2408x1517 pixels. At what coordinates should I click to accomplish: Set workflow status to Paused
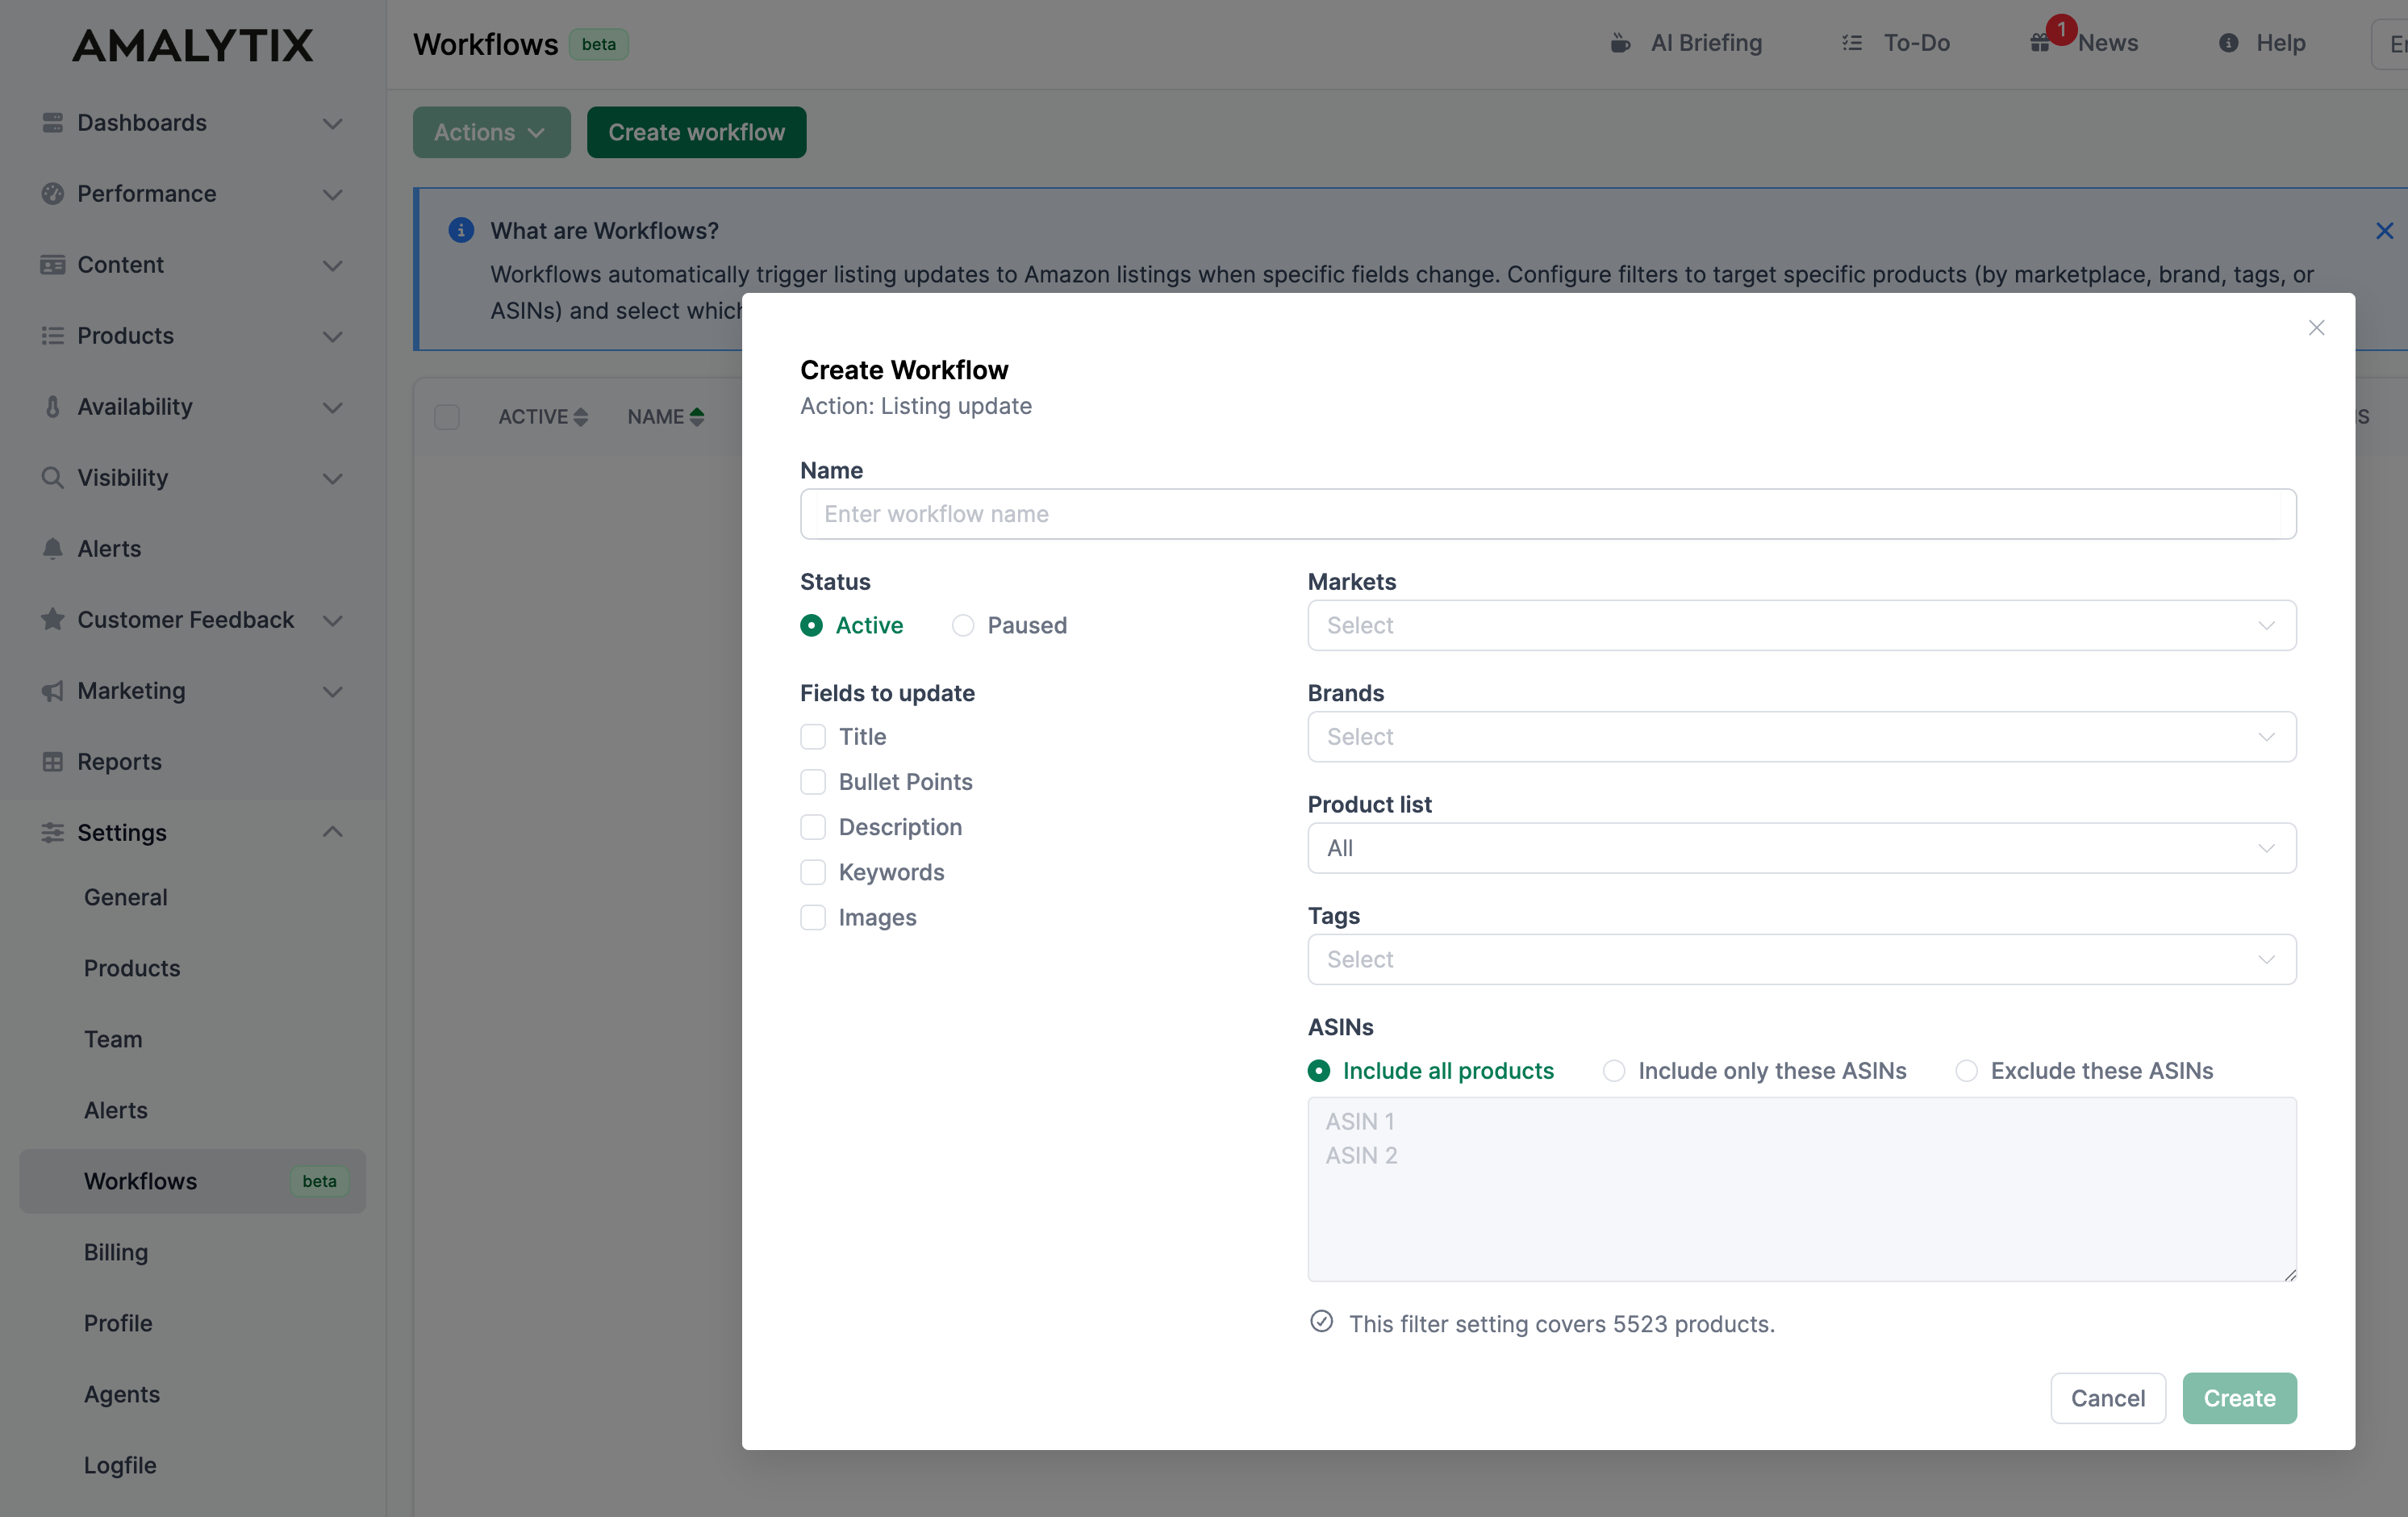pos(963,625)
